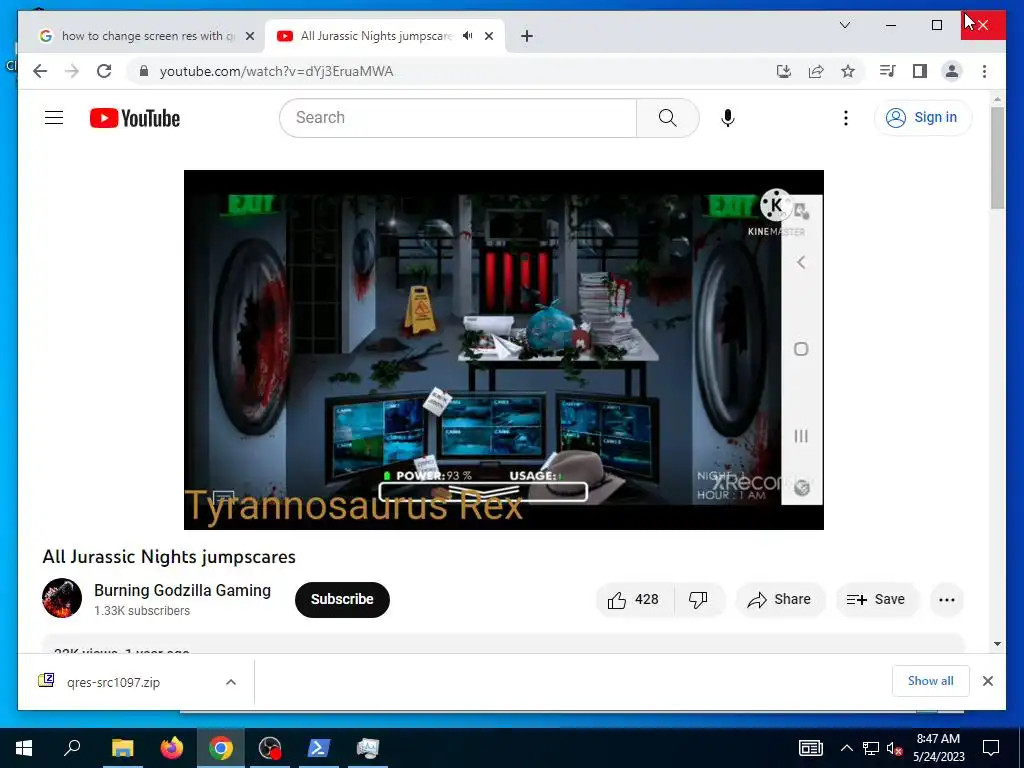
Task: Click the video player frame
Action: (504, 349)
